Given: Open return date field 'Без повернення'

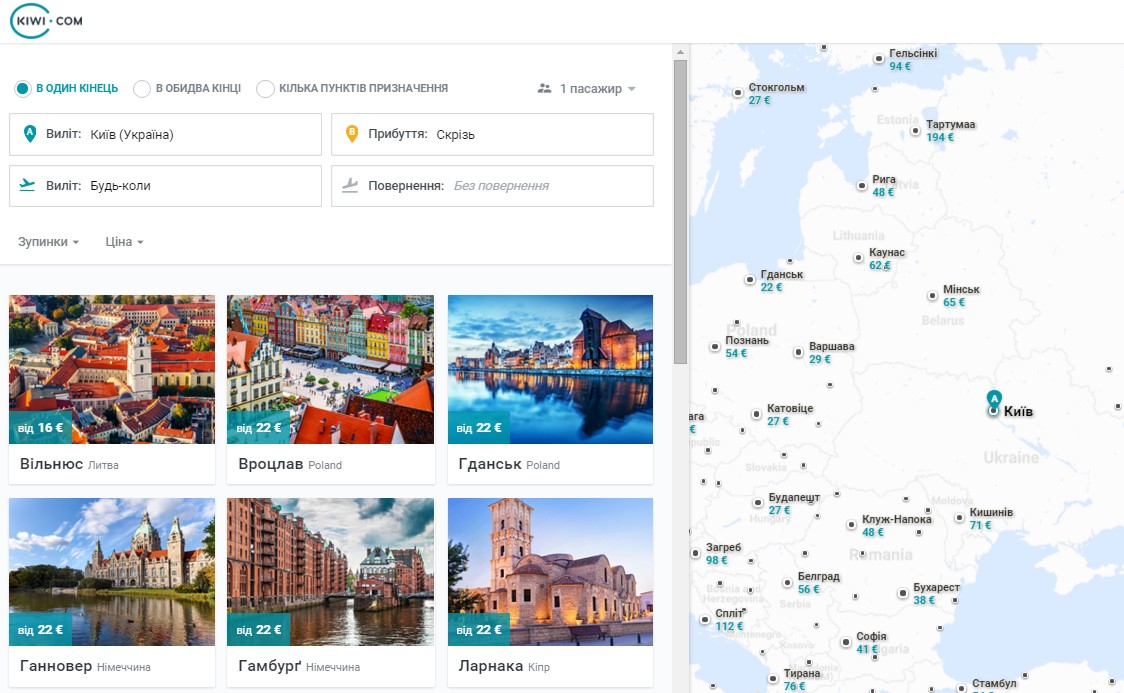Looking at the screenshot, I should click(x=492, y=186).
